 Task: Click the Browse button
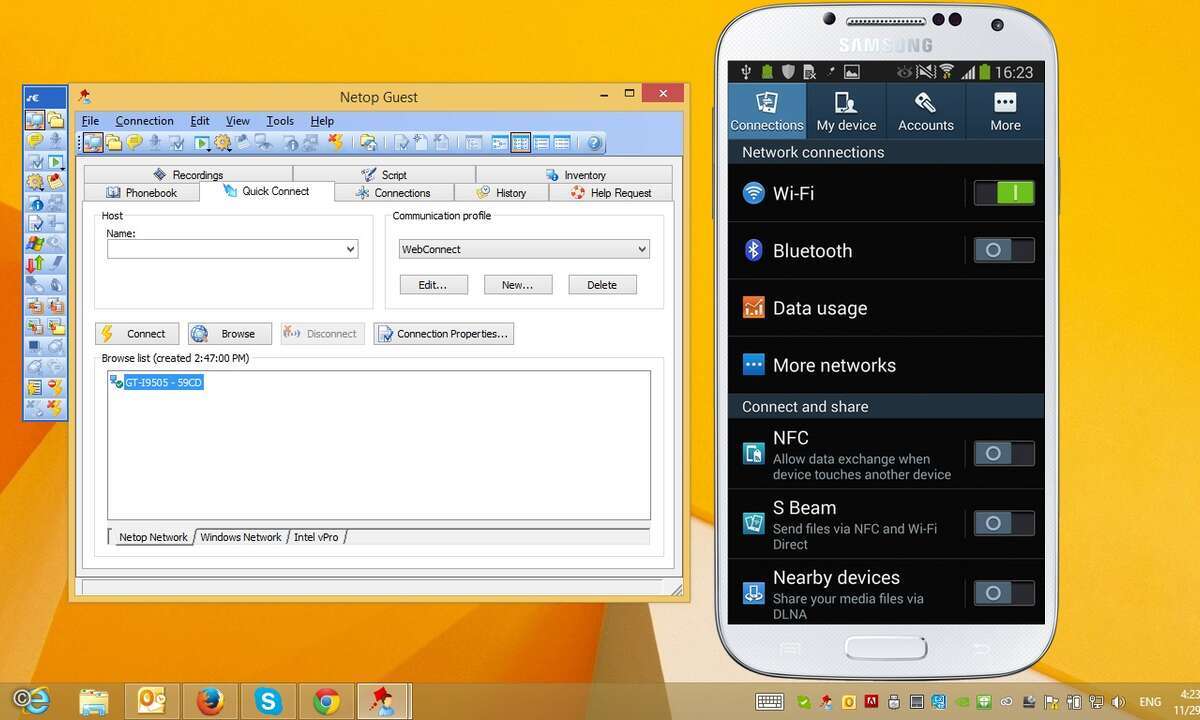[230, 334]
